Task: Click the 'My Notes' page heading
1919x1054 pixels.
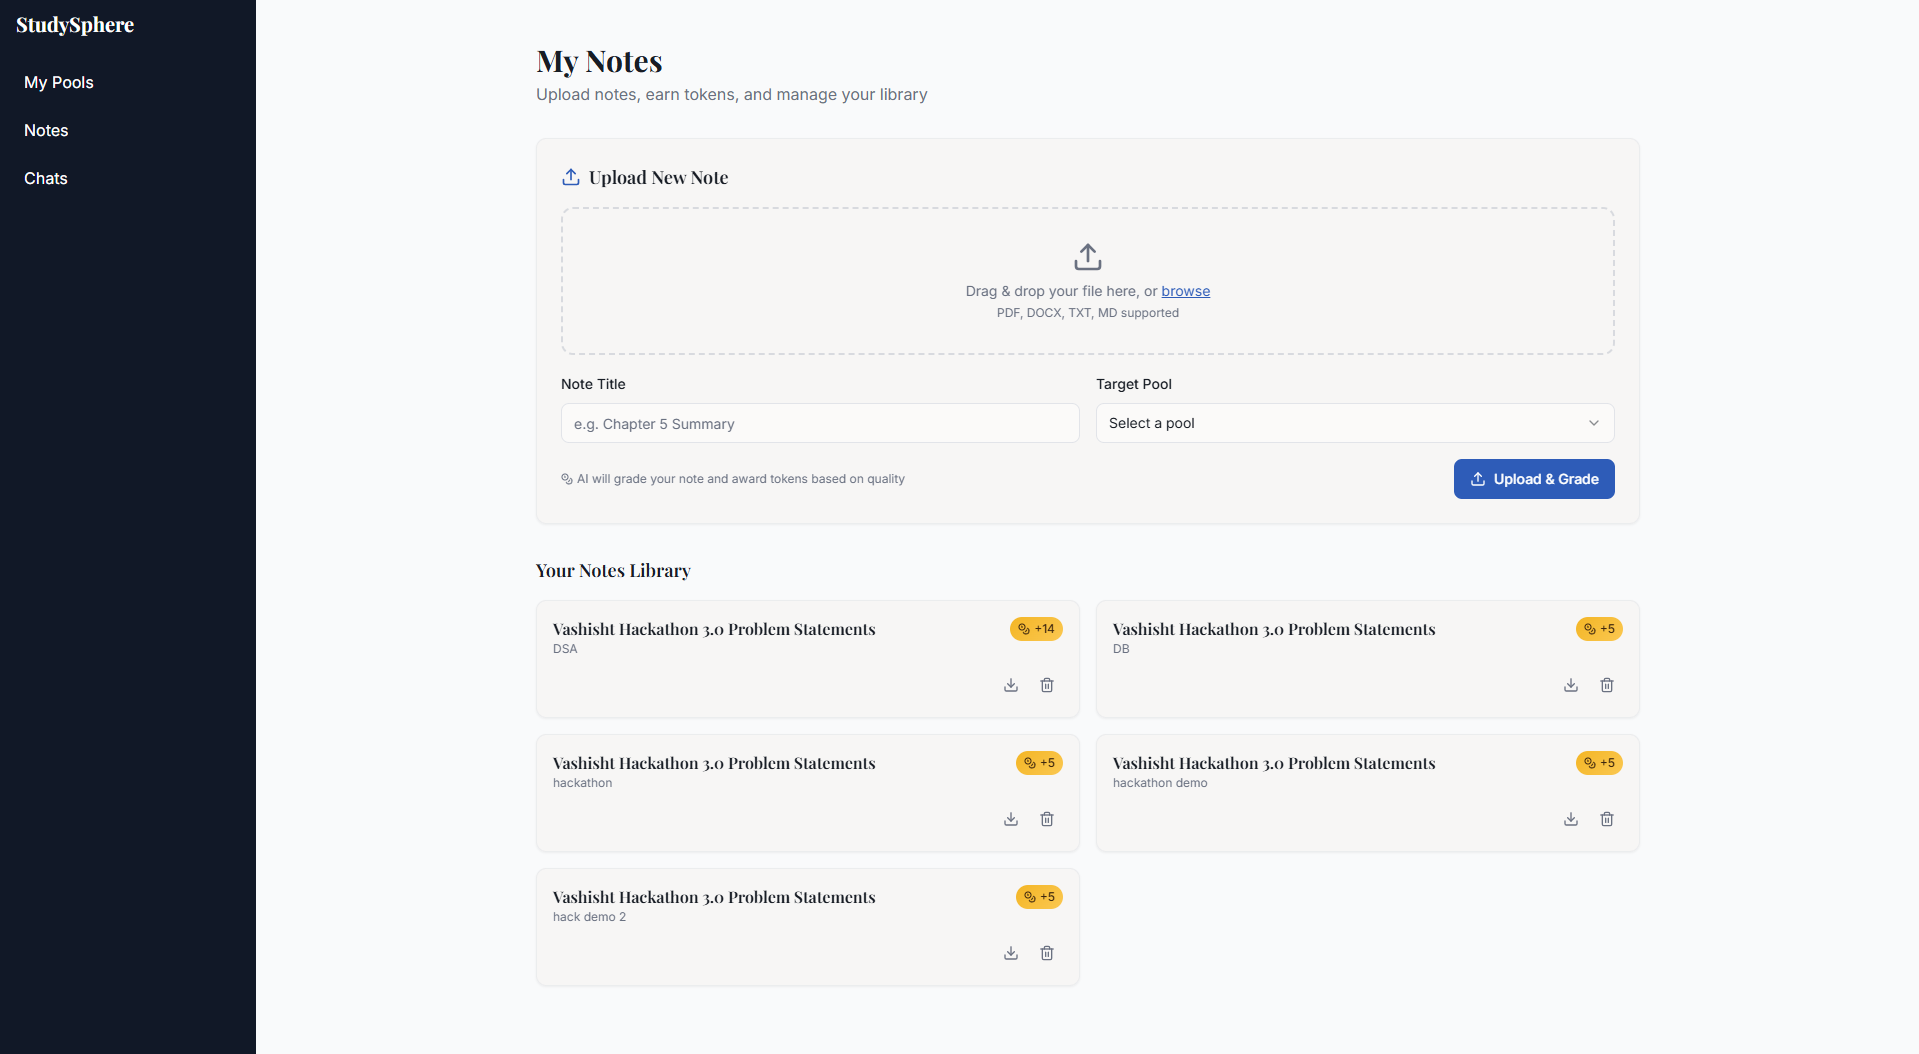Action: [x=599, y=62]
